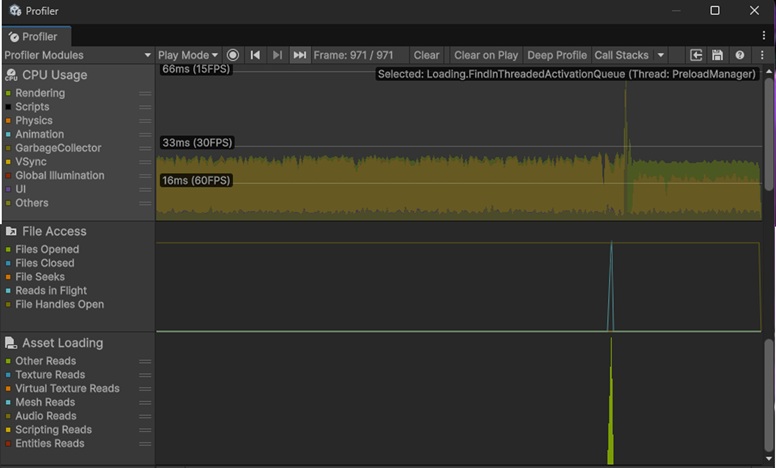Click the Unity icon in title bar
The height and width of the screenshot is (468, 776).
point(15,10)
